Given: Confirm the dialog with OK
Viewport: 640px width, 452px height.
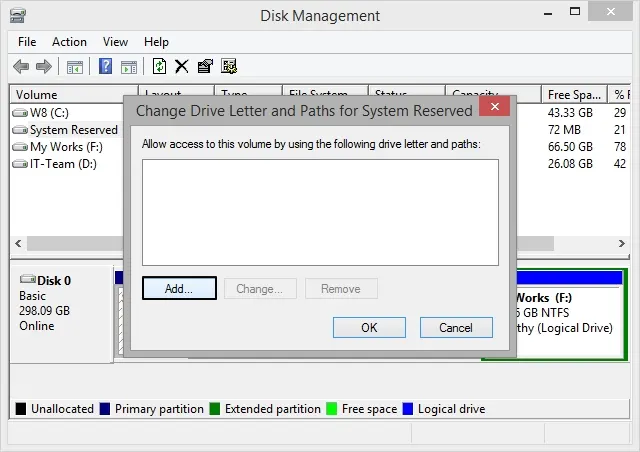Looking at the screenshot, I should [x=369, y=327].
